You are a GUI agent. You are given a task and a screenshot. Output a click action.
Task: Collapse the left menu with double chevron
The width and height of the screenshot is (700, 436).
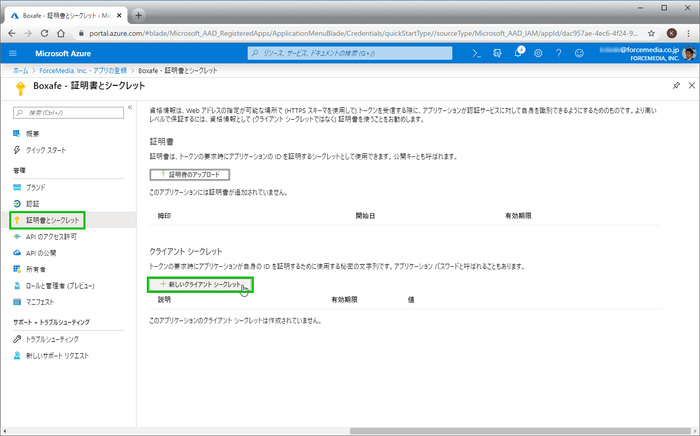(130, 107)
